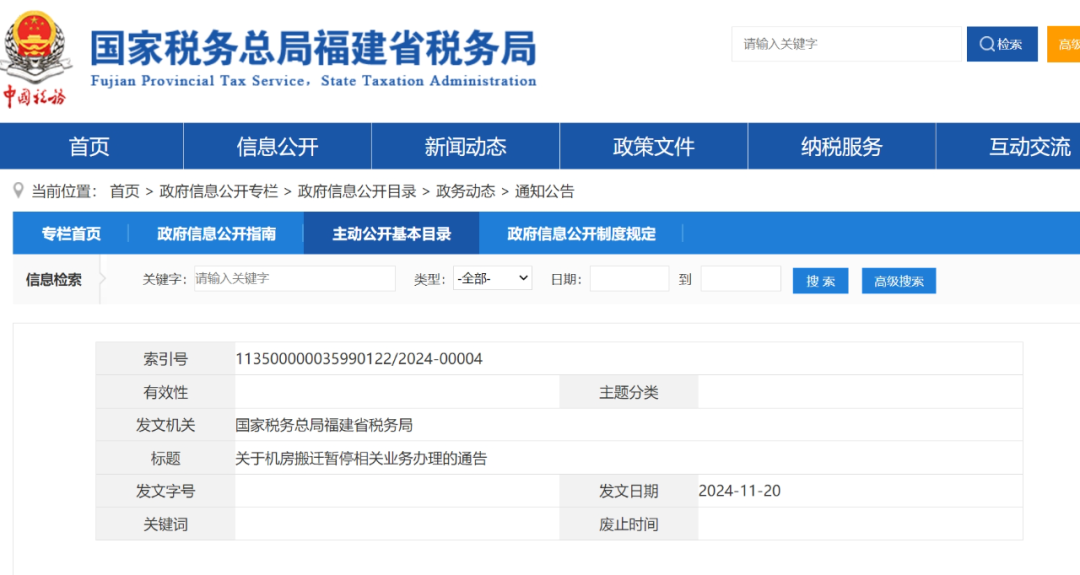The height and width of the screenshot is (575, 1080).
Task: Click the location pin icon beside 当前位置
Action: point(19,191)
